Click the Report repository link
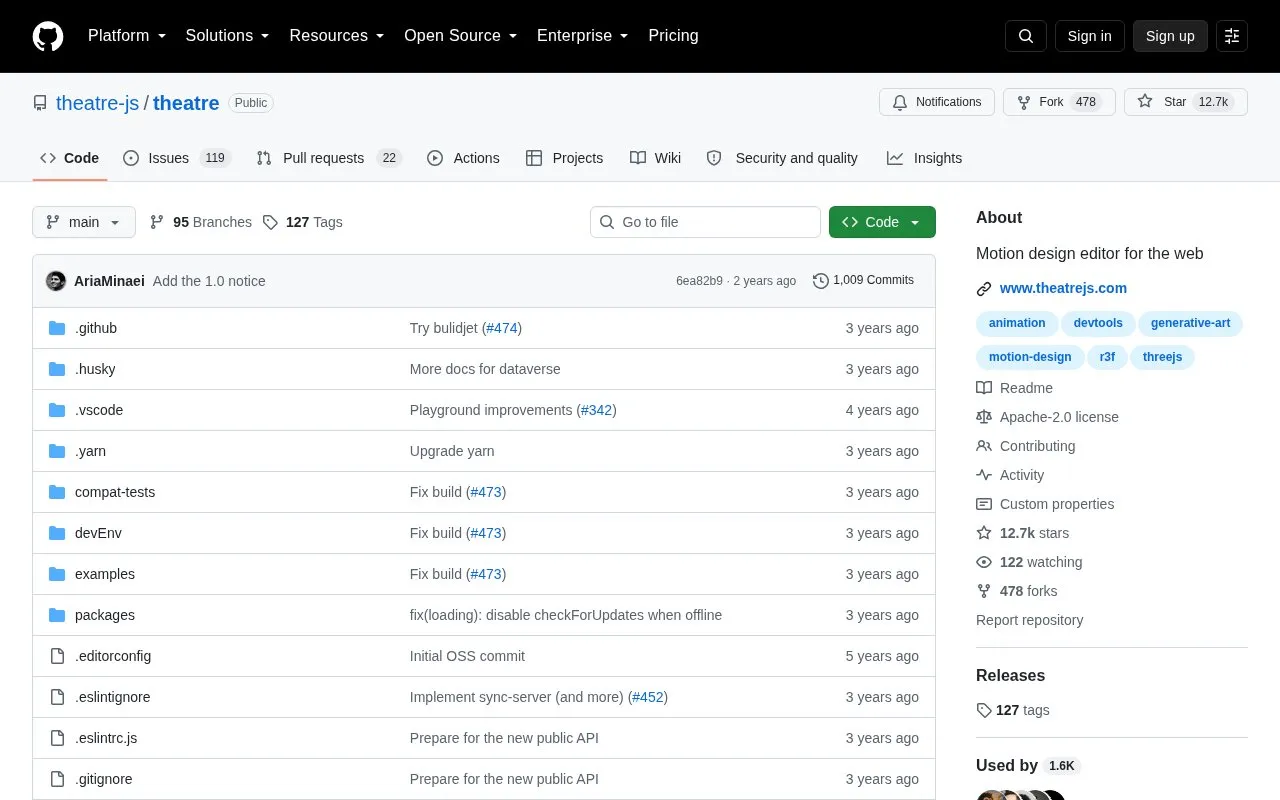 pyautogui.click(x=1029, y=620)
